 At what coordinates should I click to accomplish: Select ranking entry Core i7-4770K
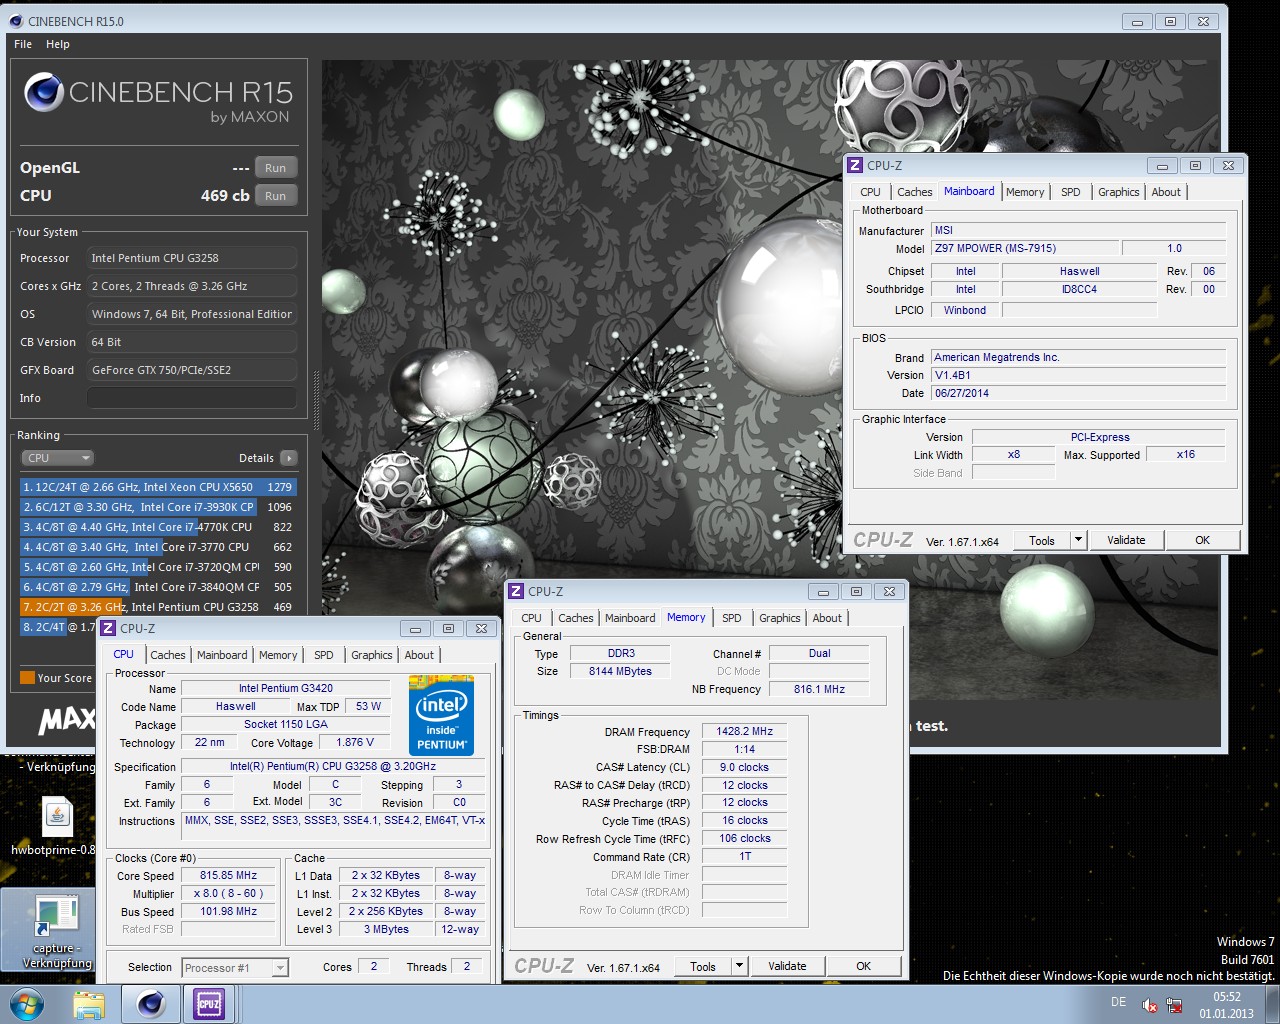[158, 527]
